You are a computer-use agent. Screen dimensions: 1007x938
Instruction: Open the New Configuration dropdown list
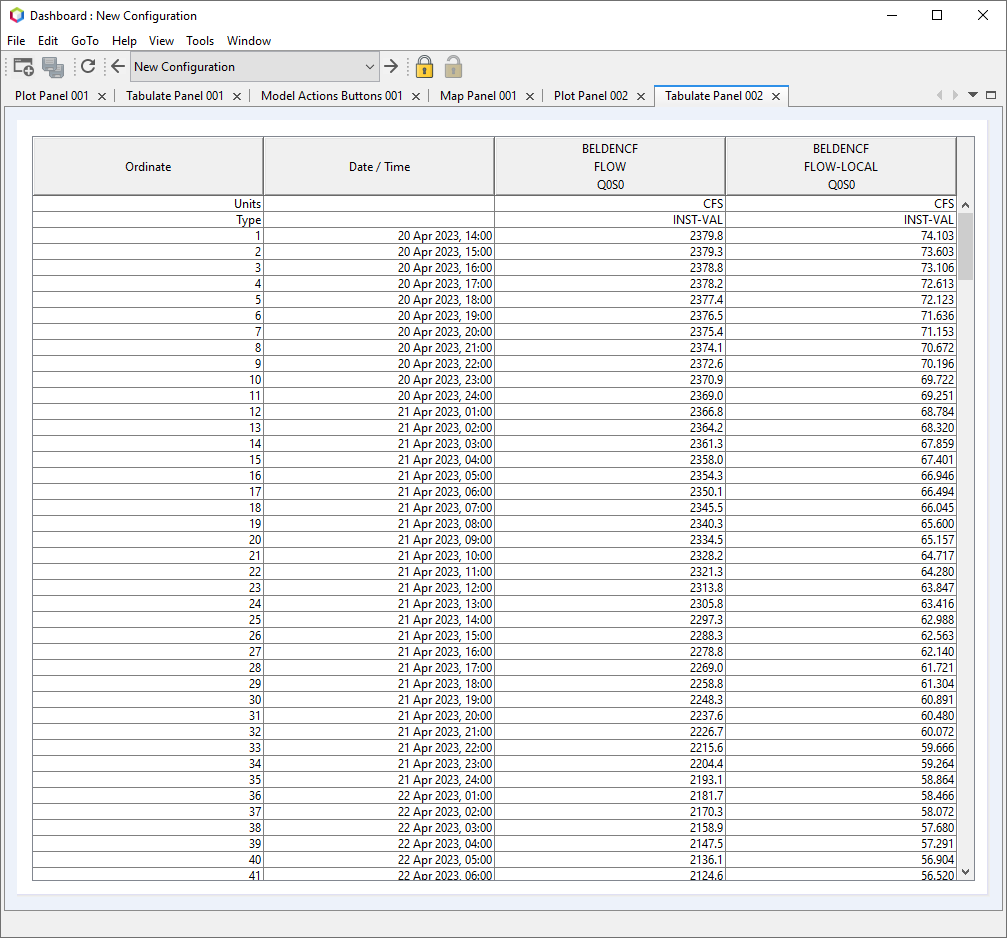pos(369,66)
